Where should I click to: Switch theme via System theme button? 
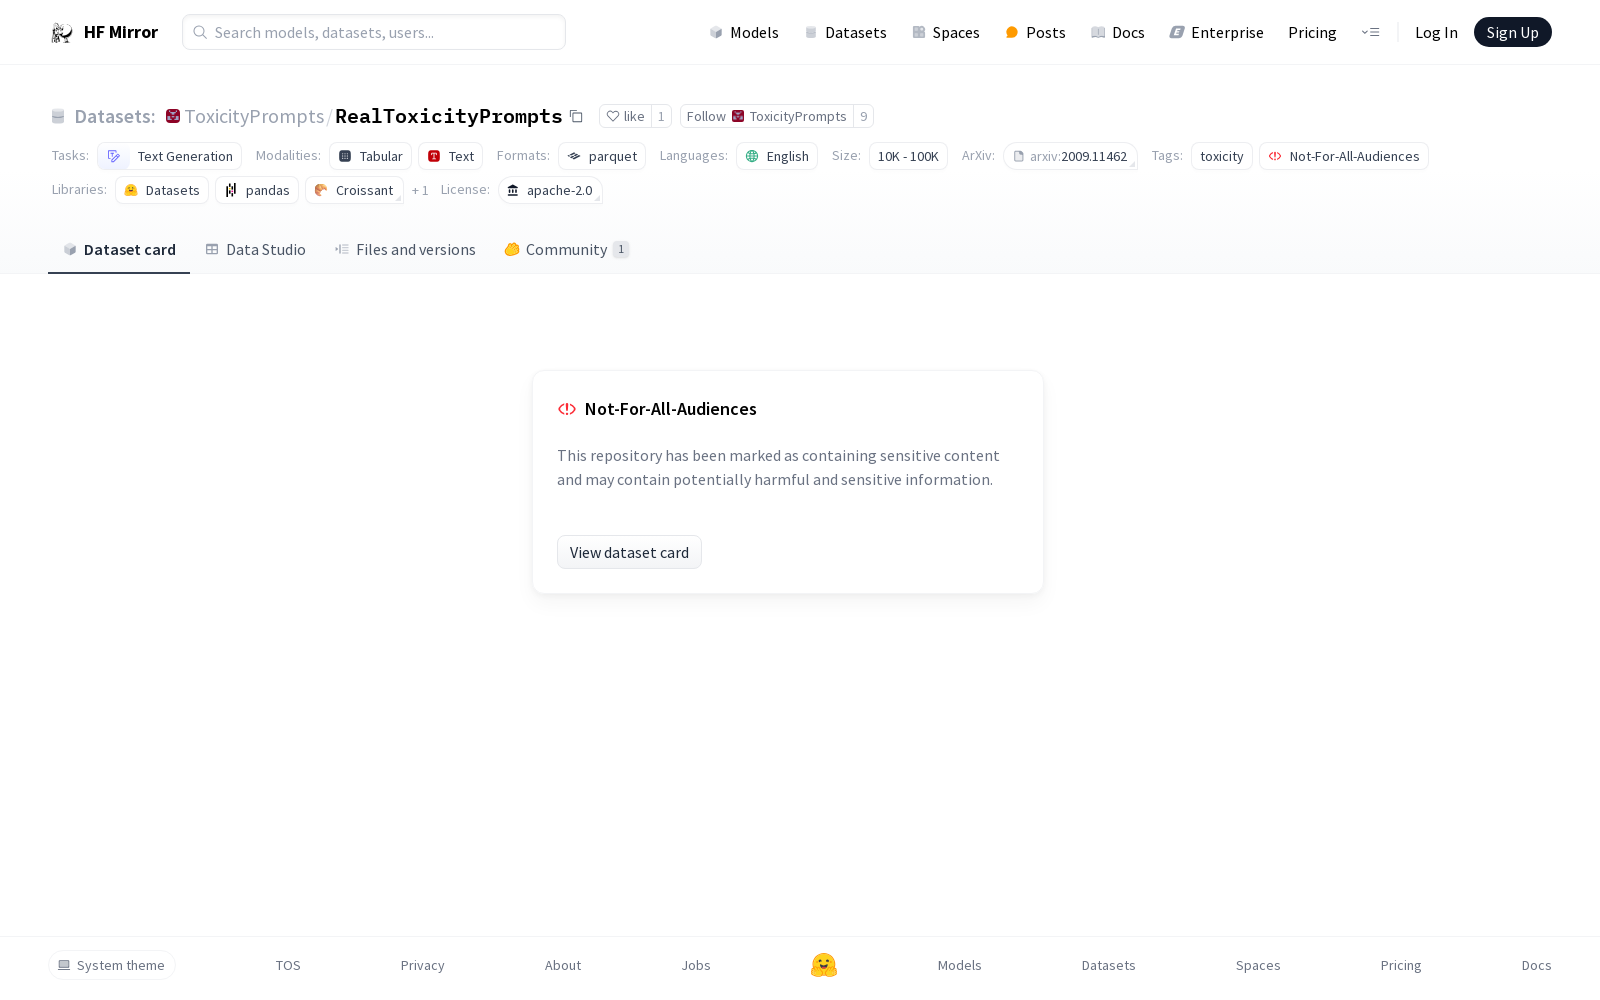pyautogui.click(x=112, y=965)
